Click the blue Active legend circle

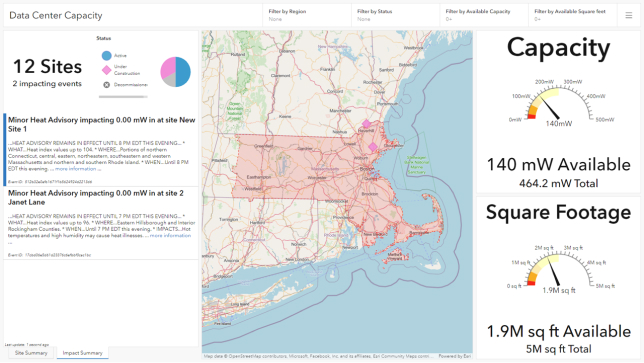[x=106, y=55]
